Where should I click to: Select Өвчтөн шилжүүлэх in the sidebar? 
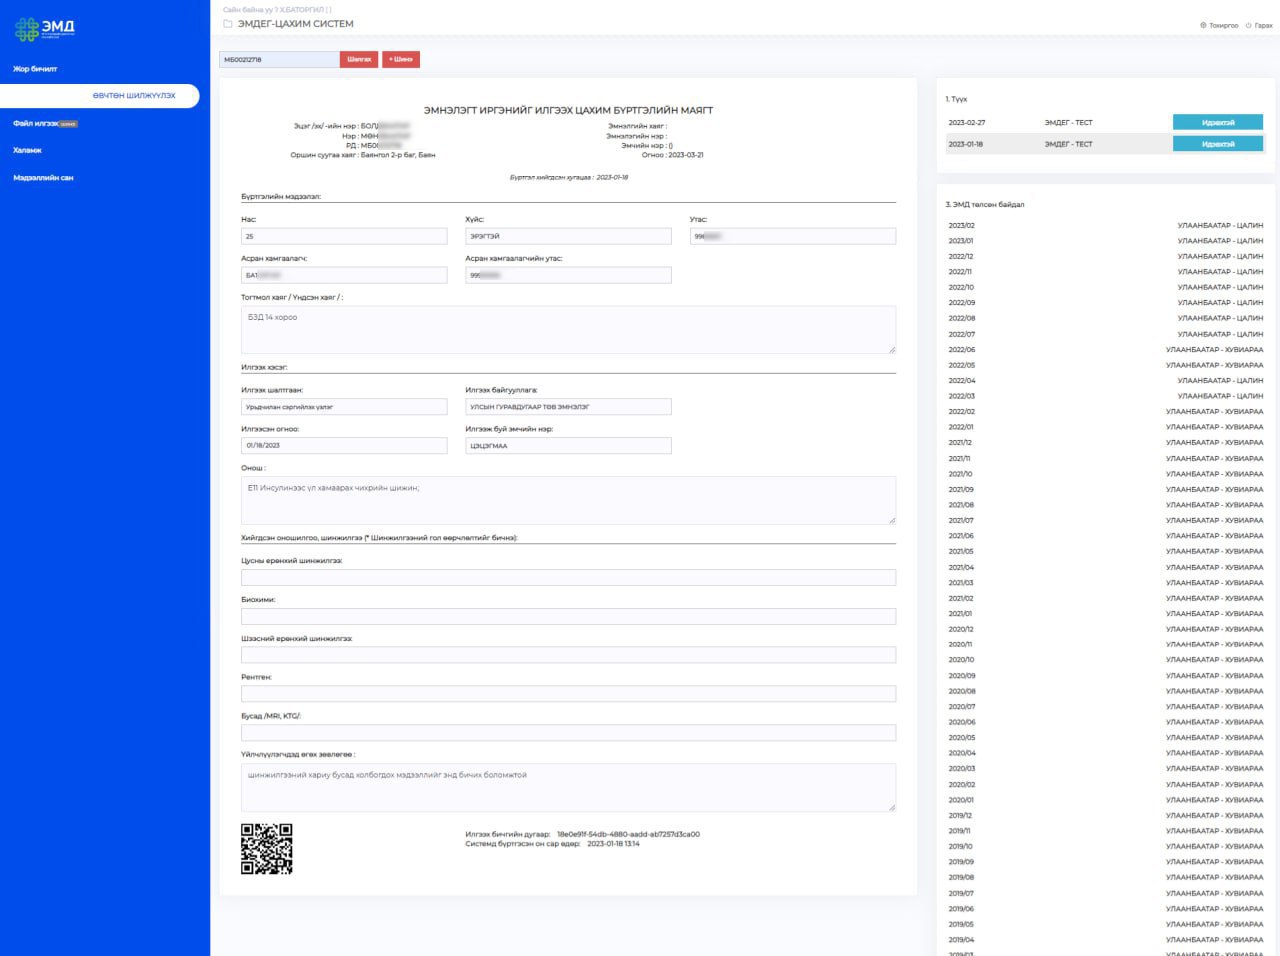coord(133,96)
